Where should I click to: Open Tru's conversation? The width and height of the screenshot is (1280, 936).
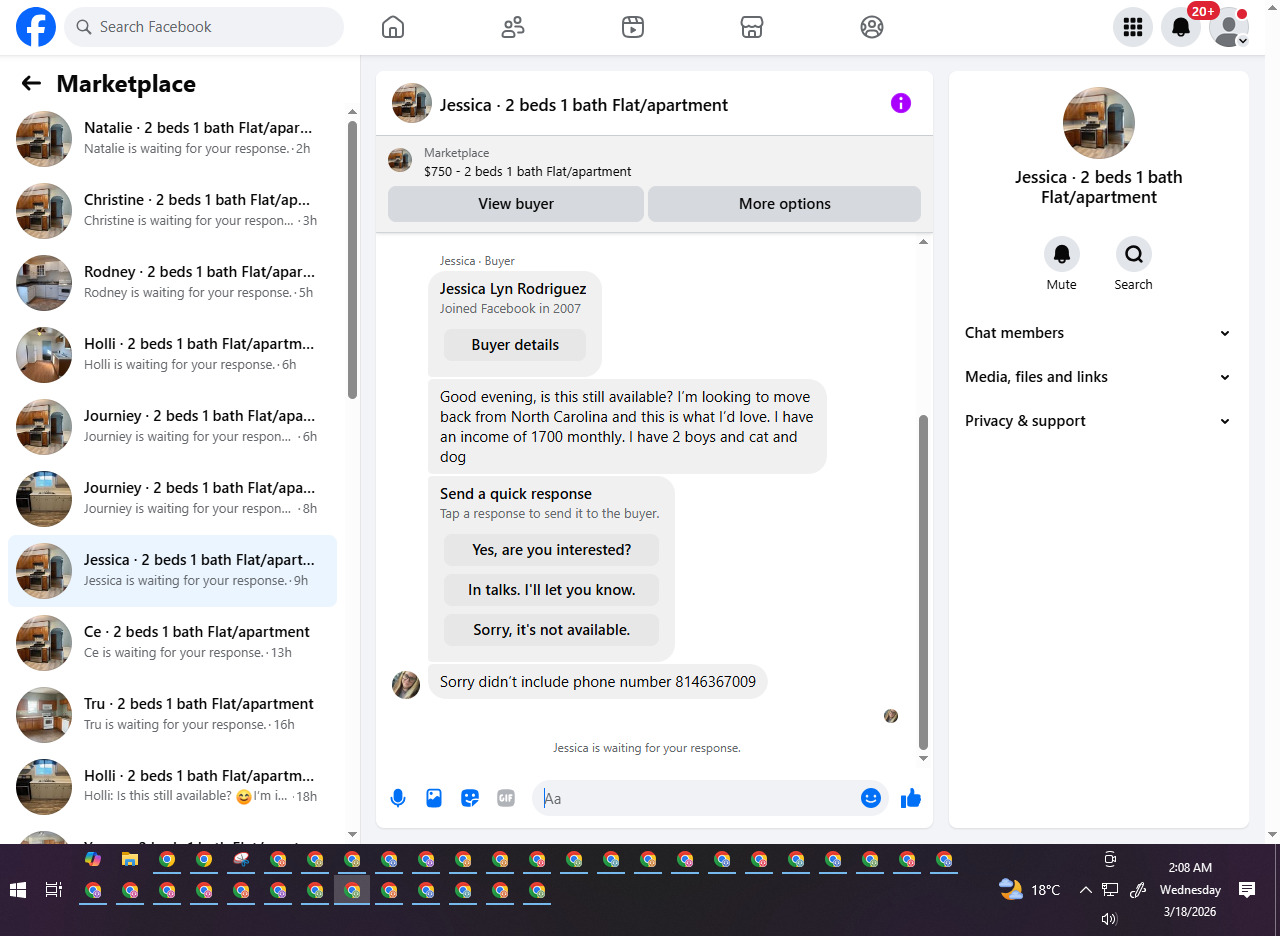(x=172, y=715)
